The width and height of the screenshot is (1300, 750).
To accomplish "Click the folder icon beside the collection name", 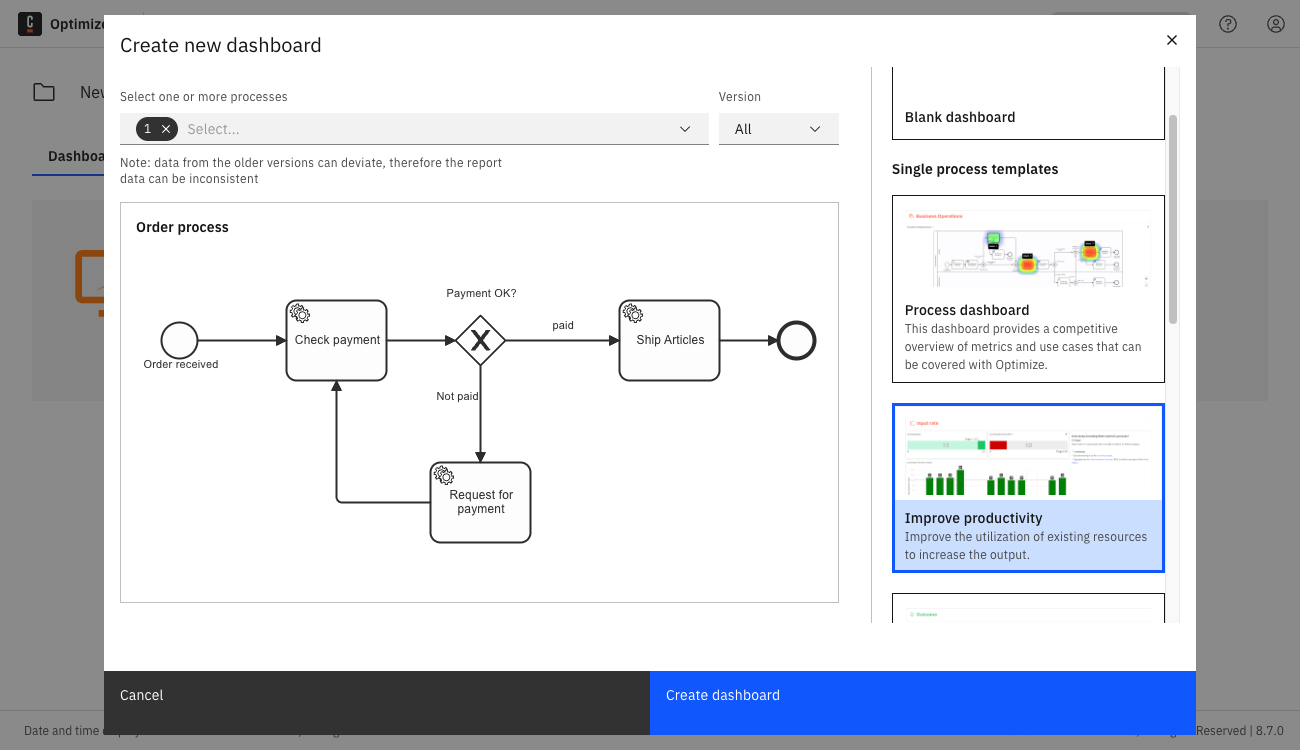I will (44, 91).
